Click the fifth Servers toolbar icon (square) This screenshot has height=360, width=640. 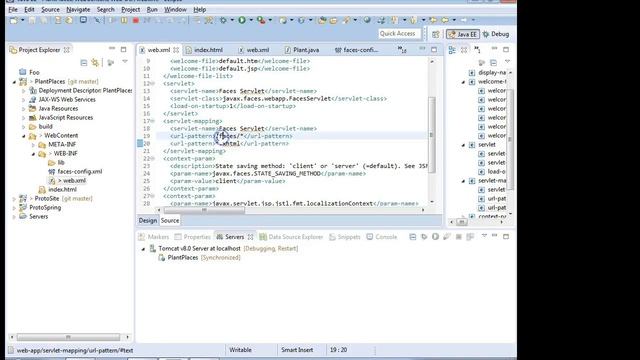pyautogui.click(x=458, y=237)
